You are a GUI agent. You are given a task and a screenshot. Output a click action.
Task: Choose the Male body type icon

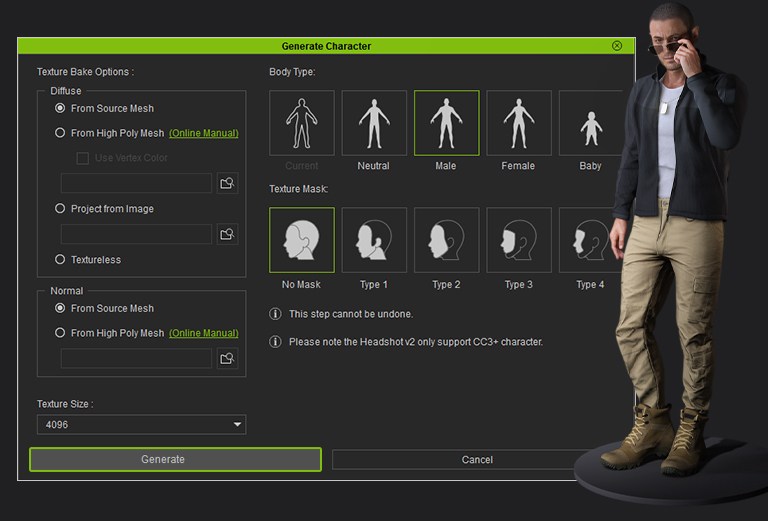click(446, 123)
